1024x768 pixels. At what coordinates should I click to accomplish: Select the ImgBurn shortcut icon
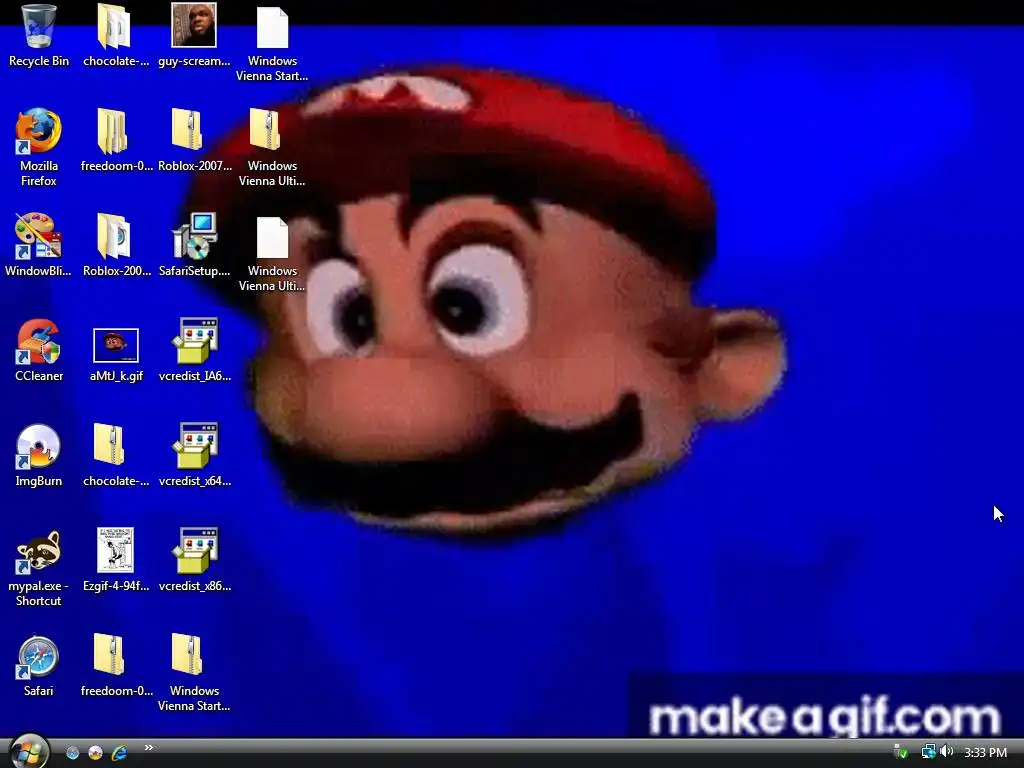39,447
